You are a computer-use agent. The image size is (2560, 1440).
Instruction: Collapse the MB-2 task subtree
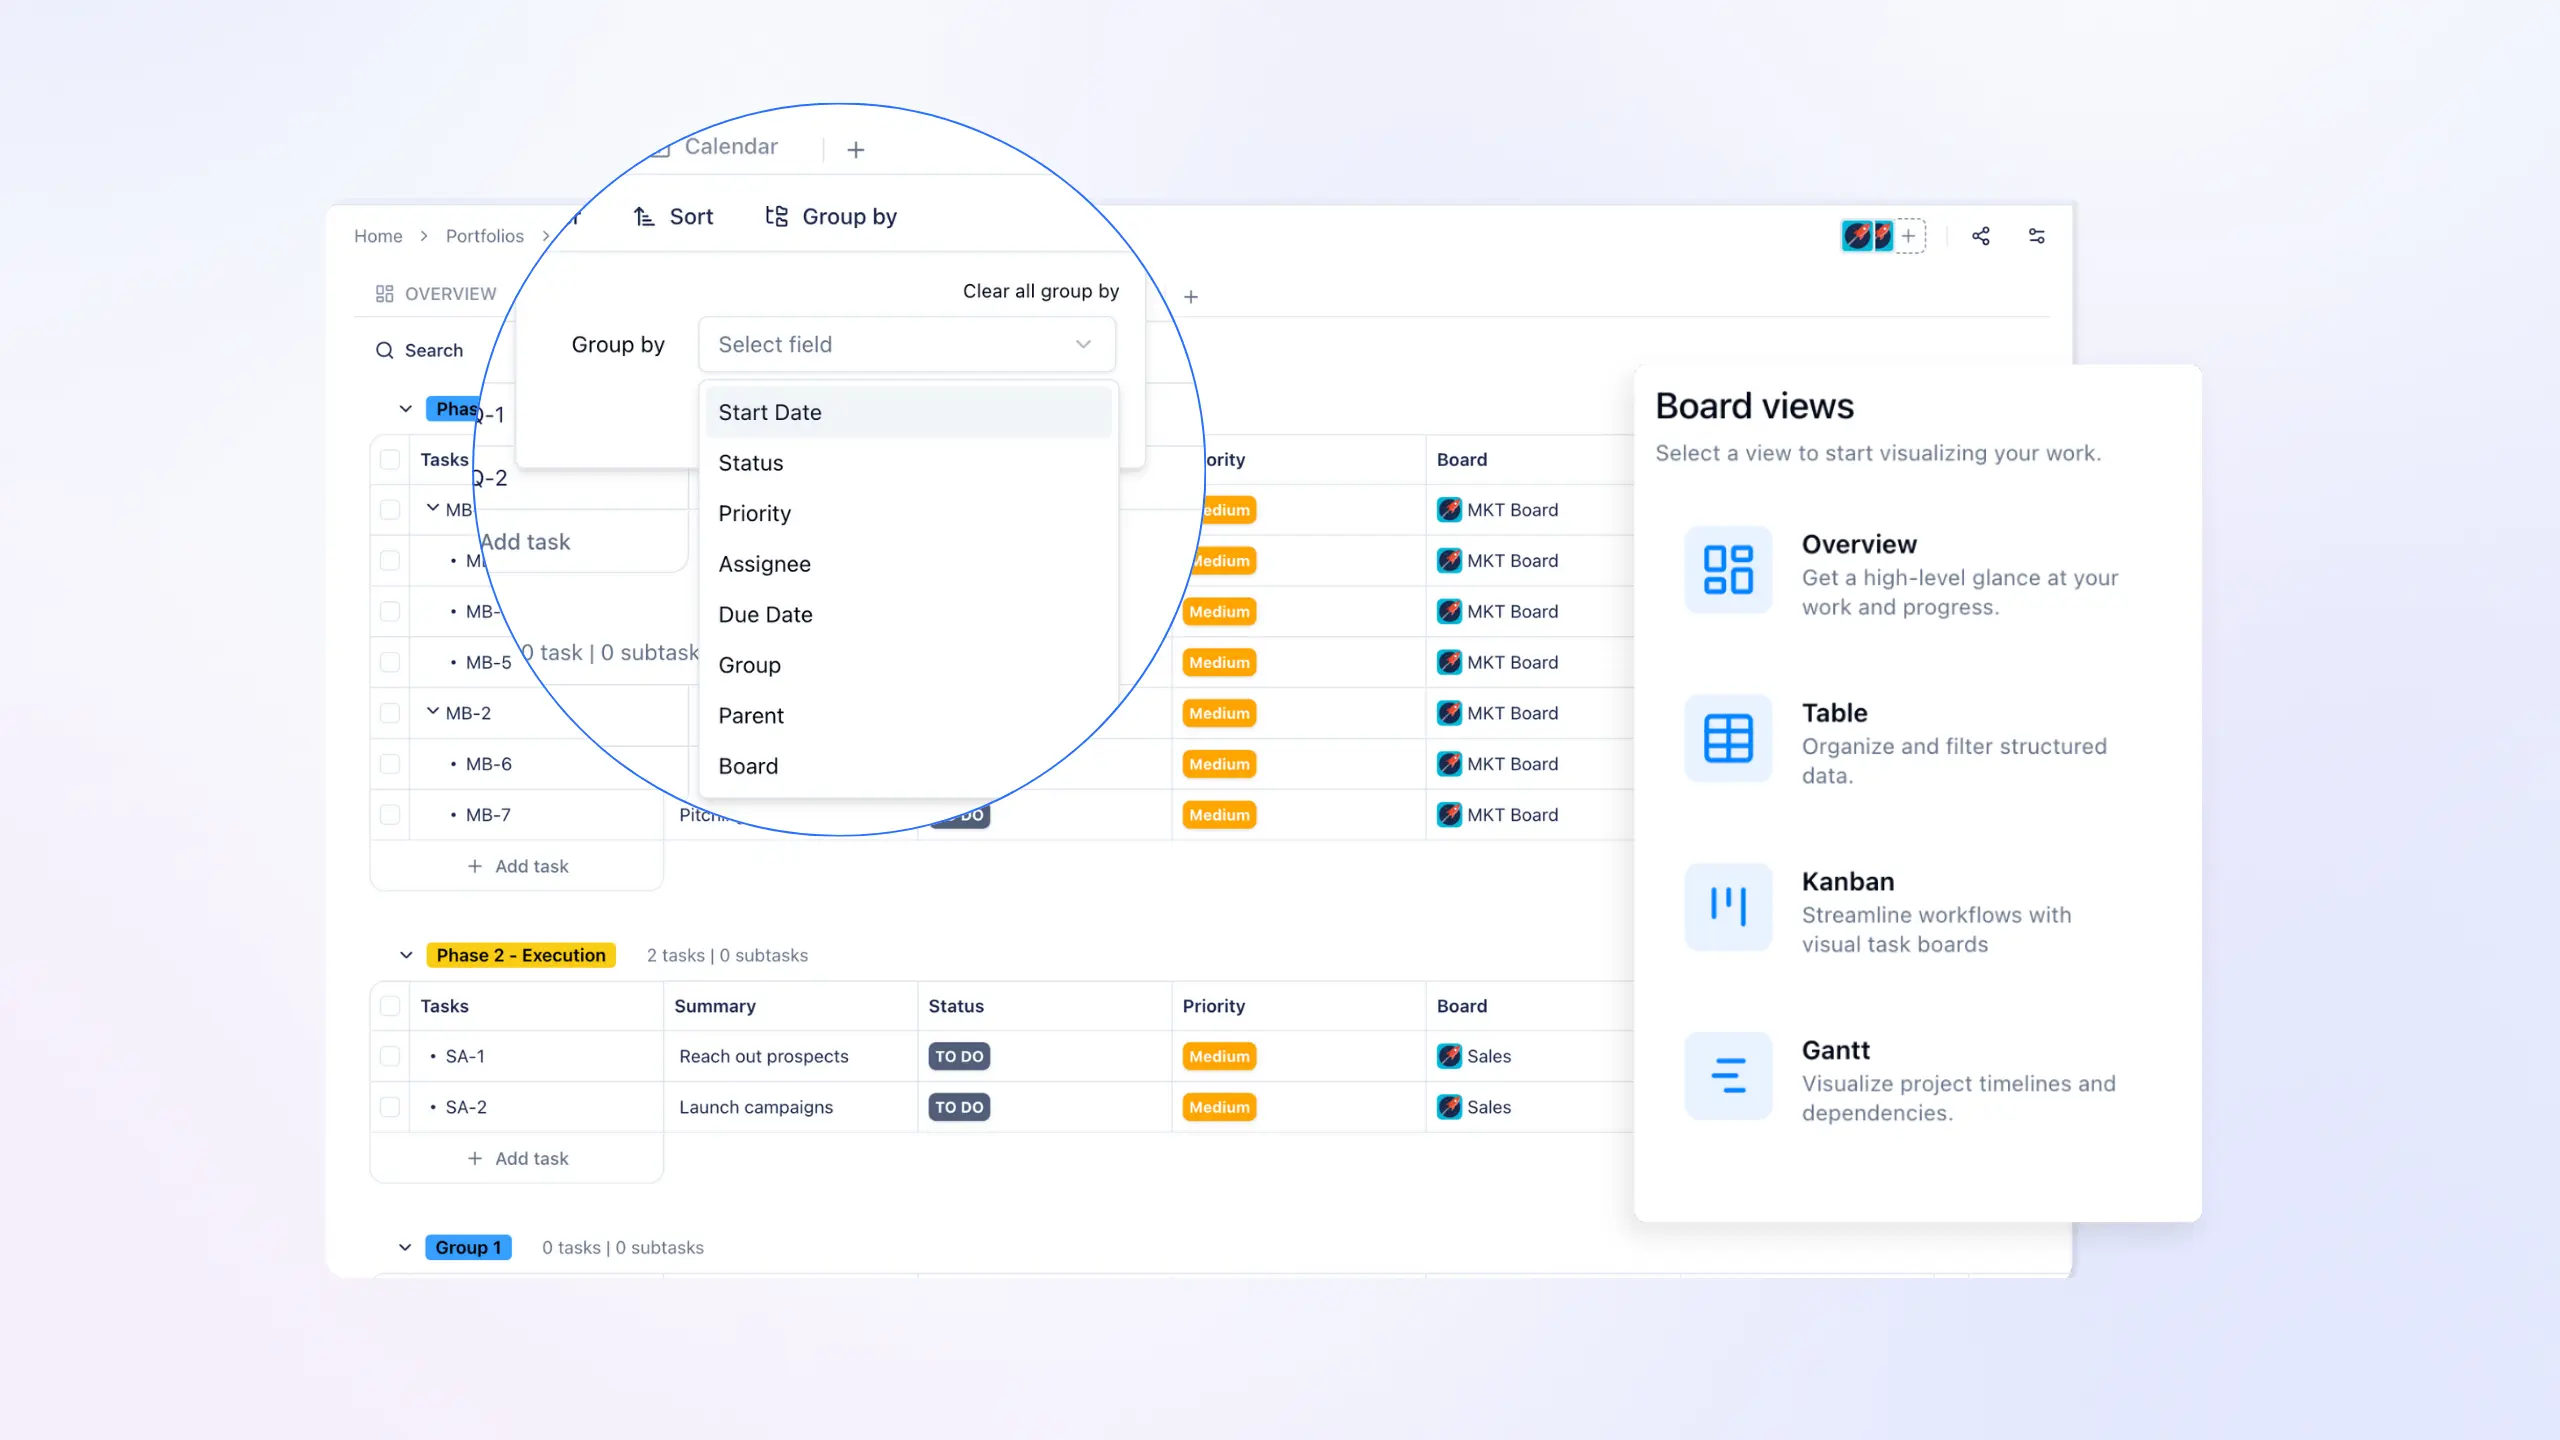pyautogui.click(x=432, y=712)
